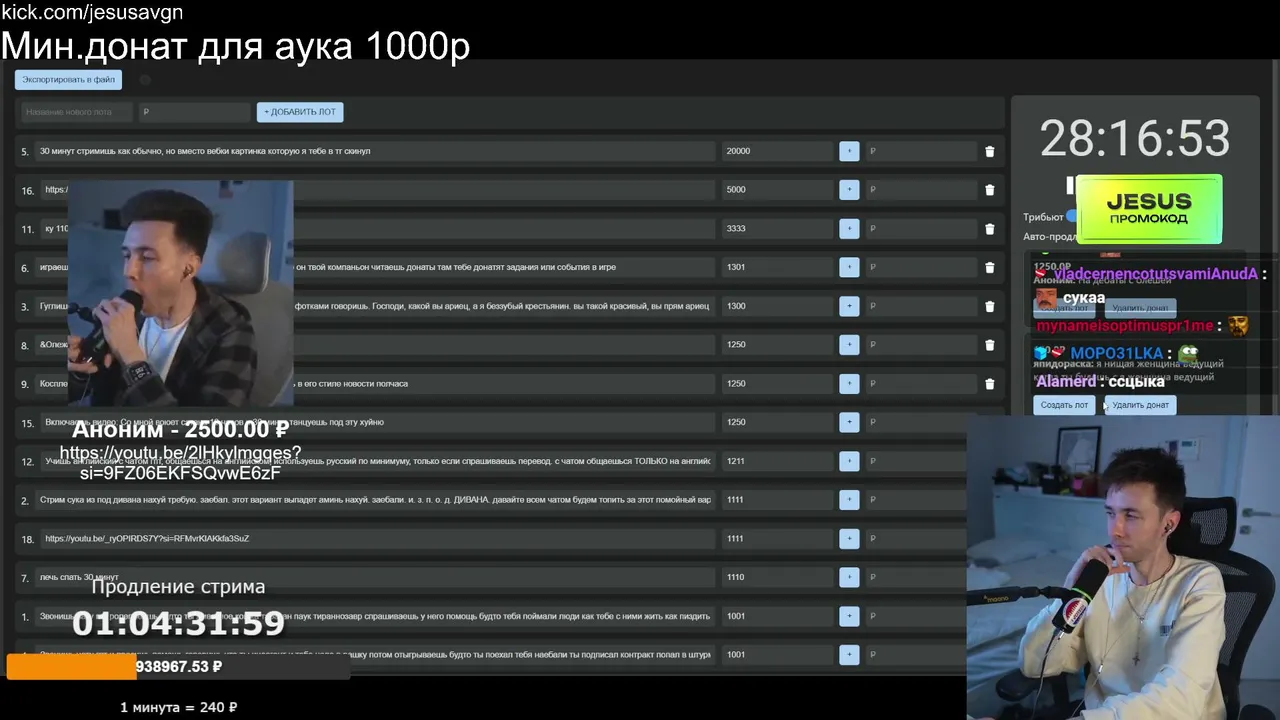
Task: Edit the 1301 amount in lot 6
Action: [x=778, y=267]
